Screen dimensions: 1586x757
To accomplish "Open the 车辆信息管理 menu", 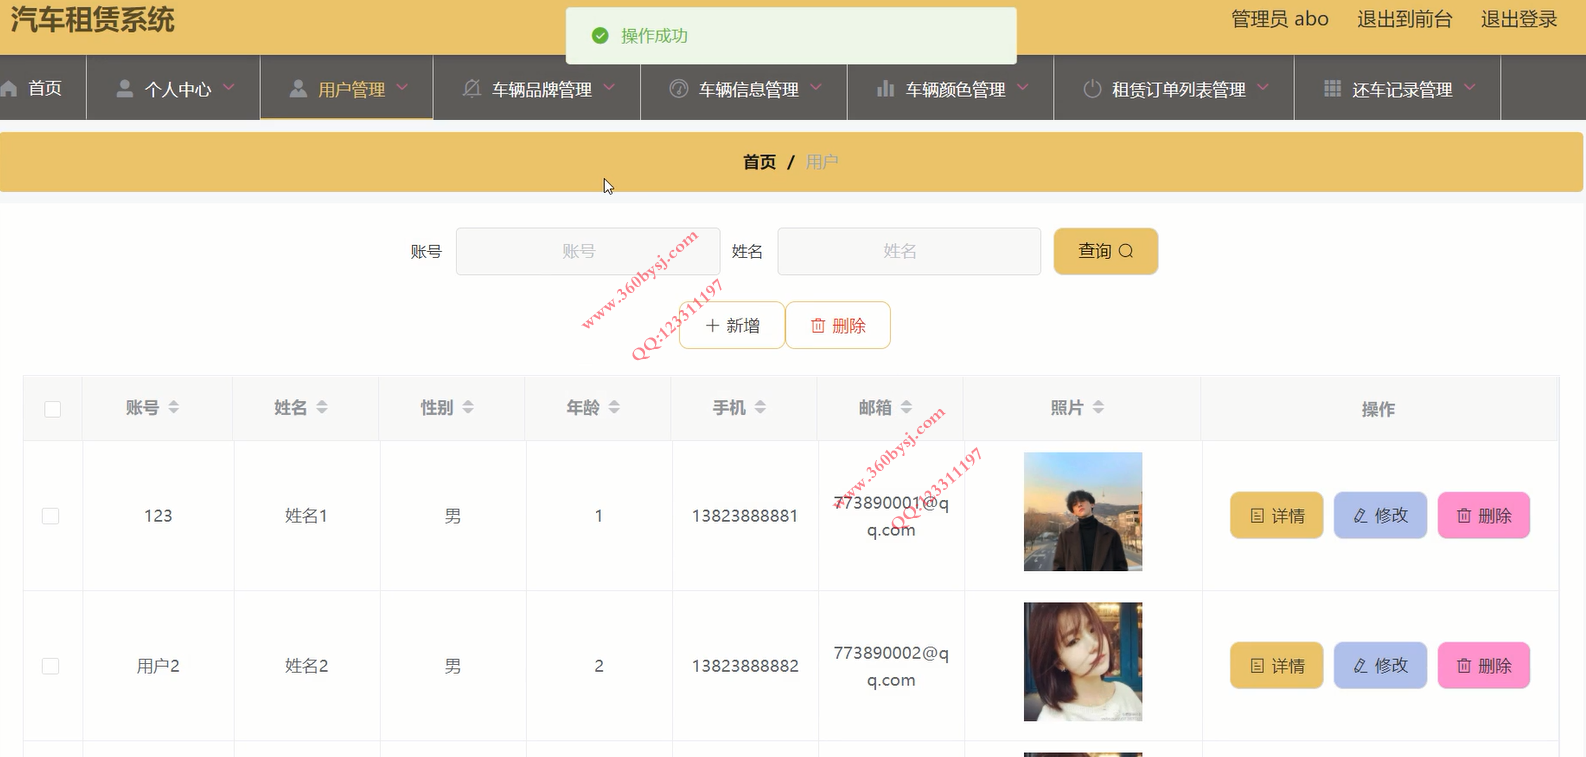I will [x=744, y=88].
